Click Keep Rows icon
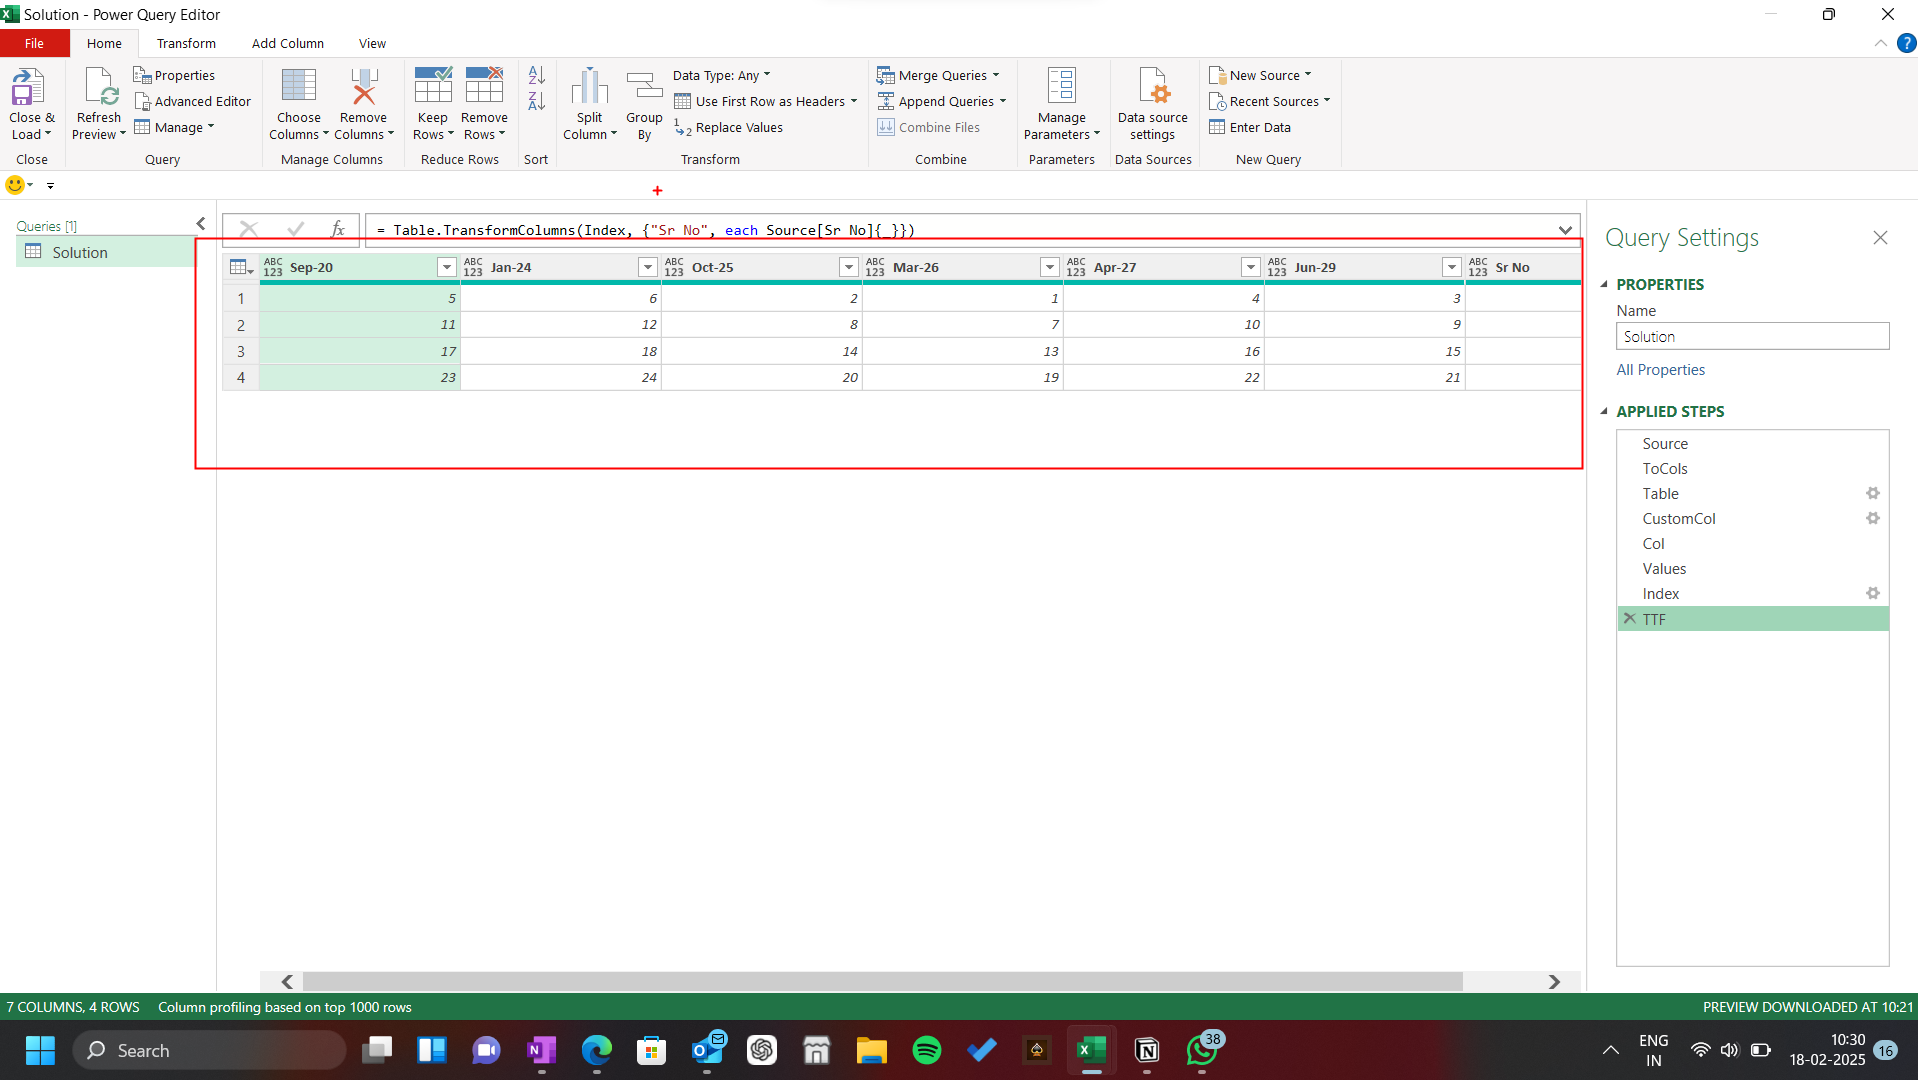Viewport: 1918px width, 1080px height. [433, 86]
